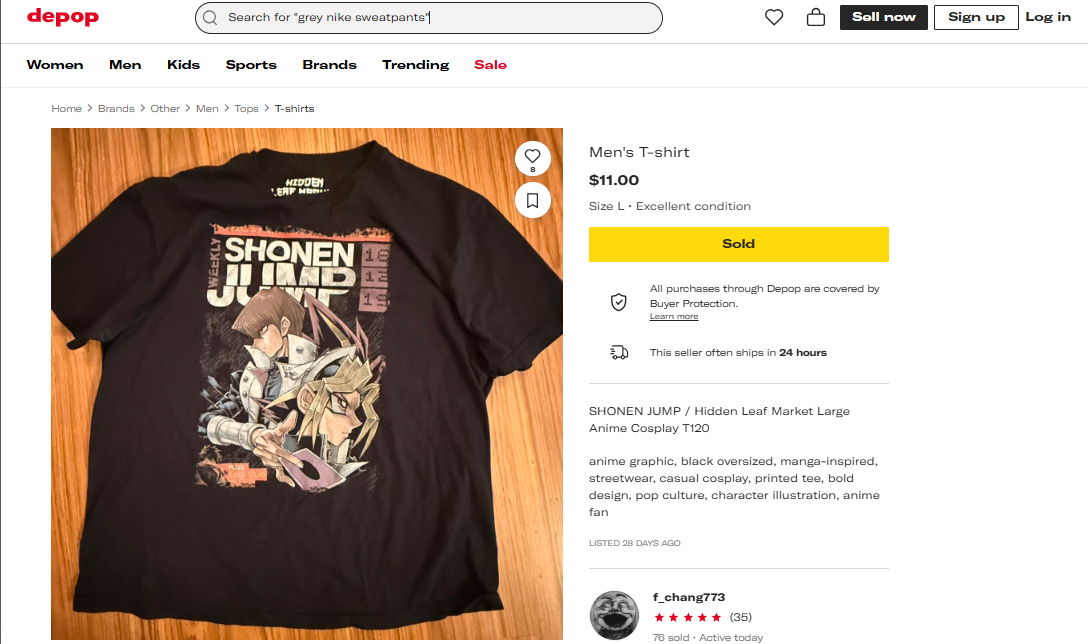Click the Sign up button
This screenshot has width=1088, height=644.
[976, 17]
